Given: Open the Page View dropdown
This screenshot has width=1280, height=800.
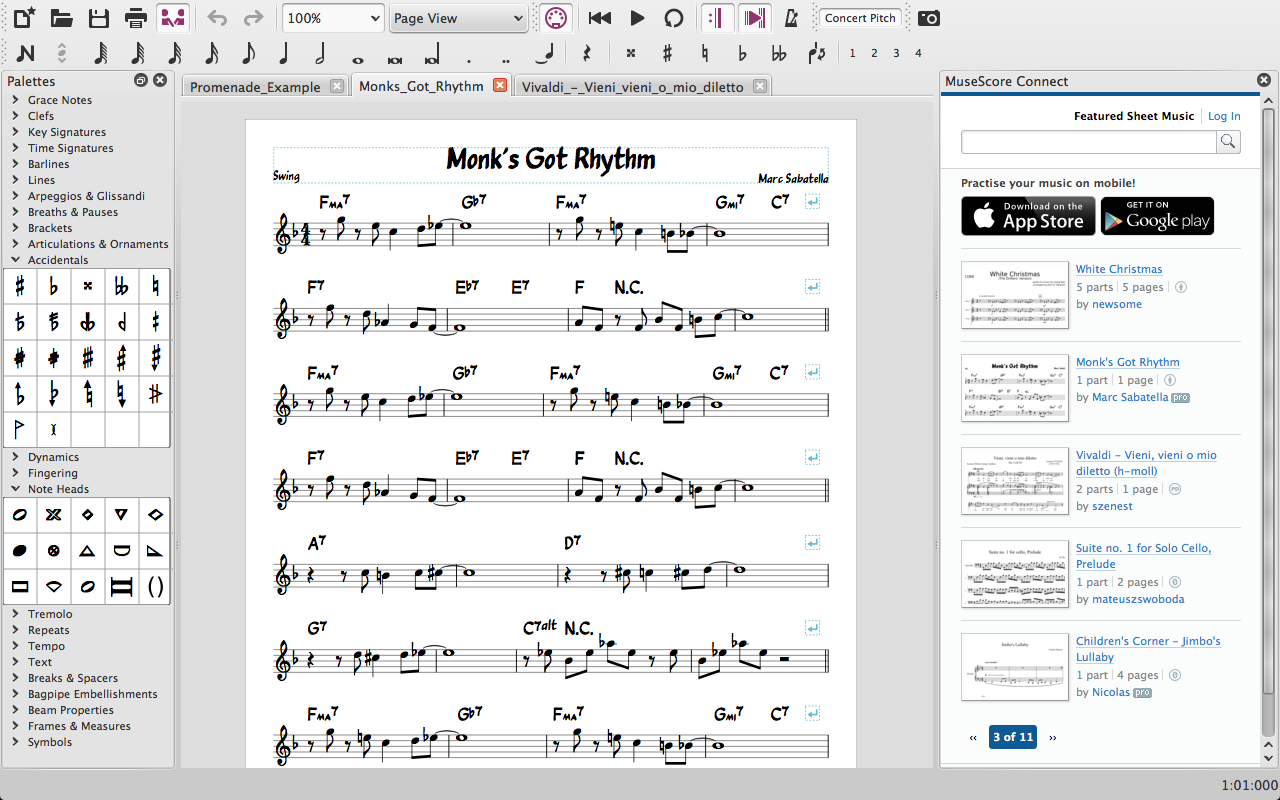Looking at the screenshot, I should (x=458, y=17).
